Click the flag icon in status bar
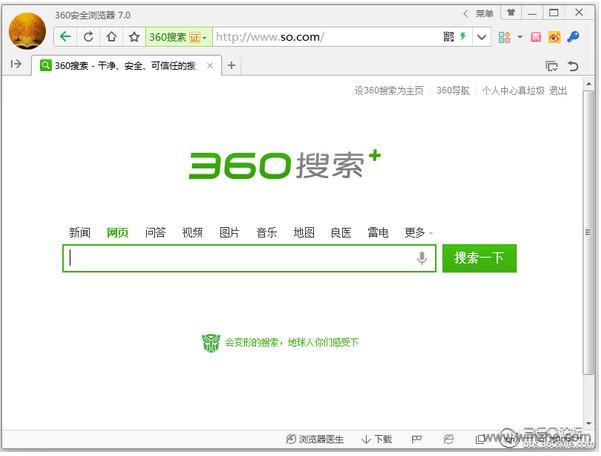This screenshot has width=601, height=456. click(x=417, y=439)
